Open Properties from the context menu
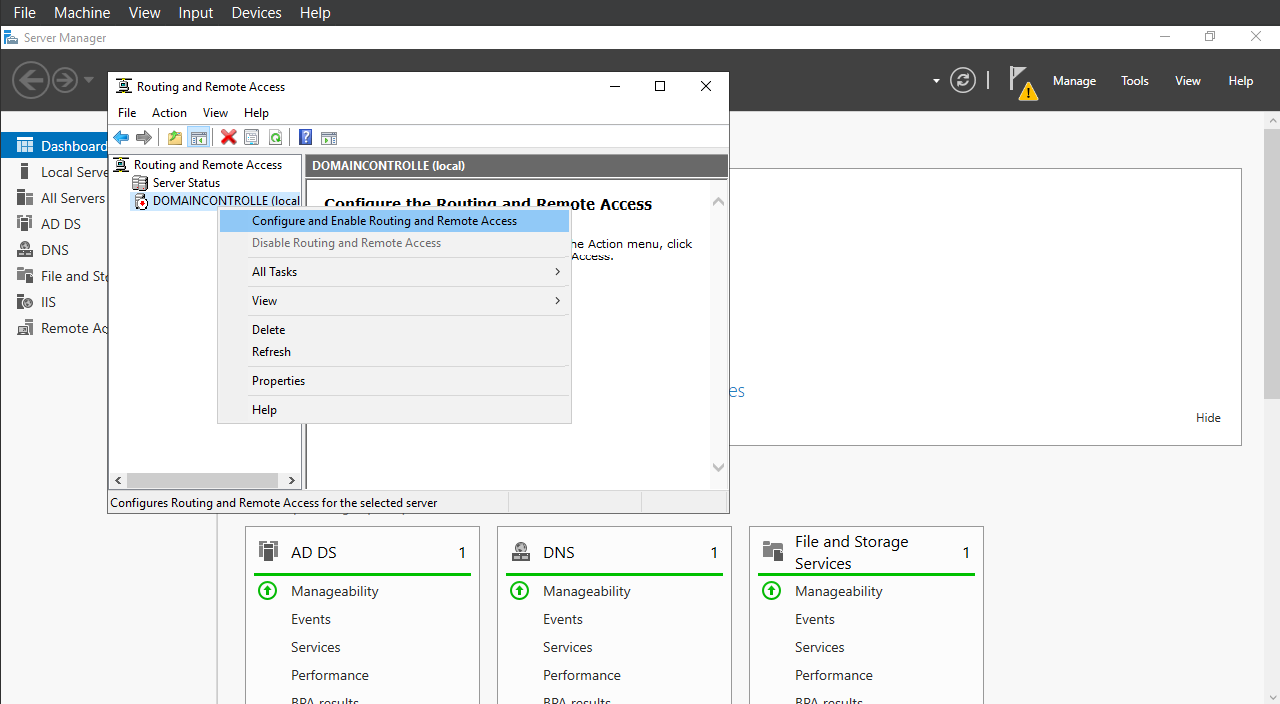This screenshot has height=704, width=1280. tap(394, 381)
